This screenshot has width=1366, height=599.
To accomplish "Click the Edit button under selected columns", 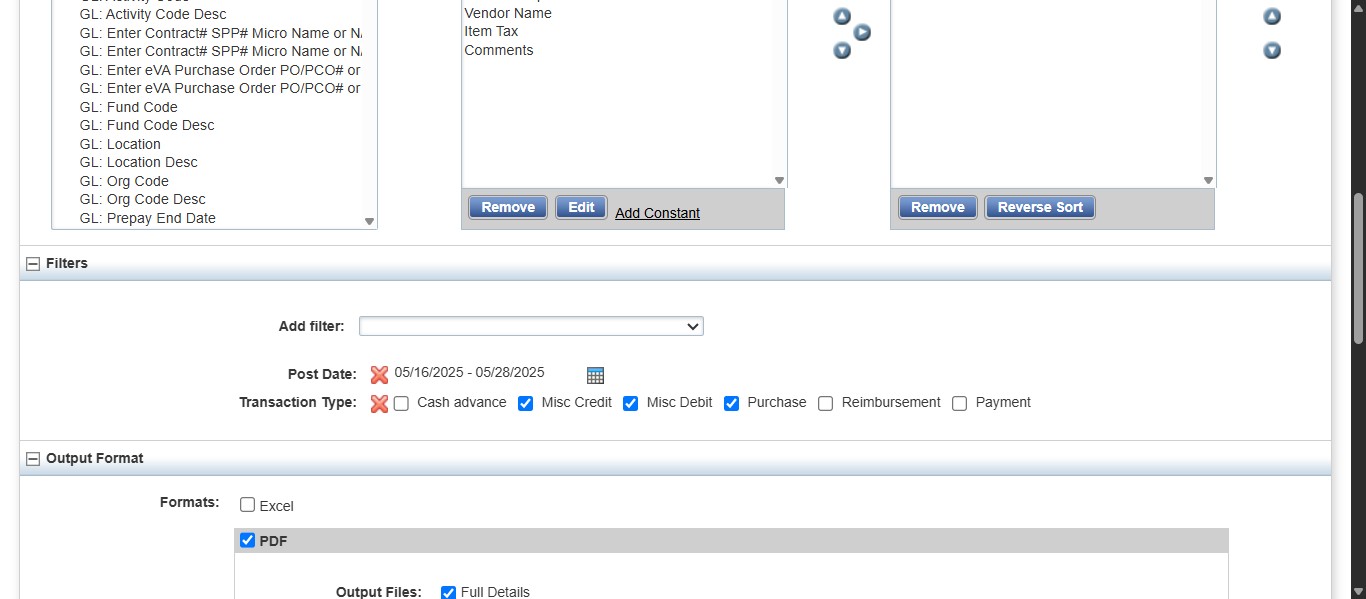I will (581, 207).
